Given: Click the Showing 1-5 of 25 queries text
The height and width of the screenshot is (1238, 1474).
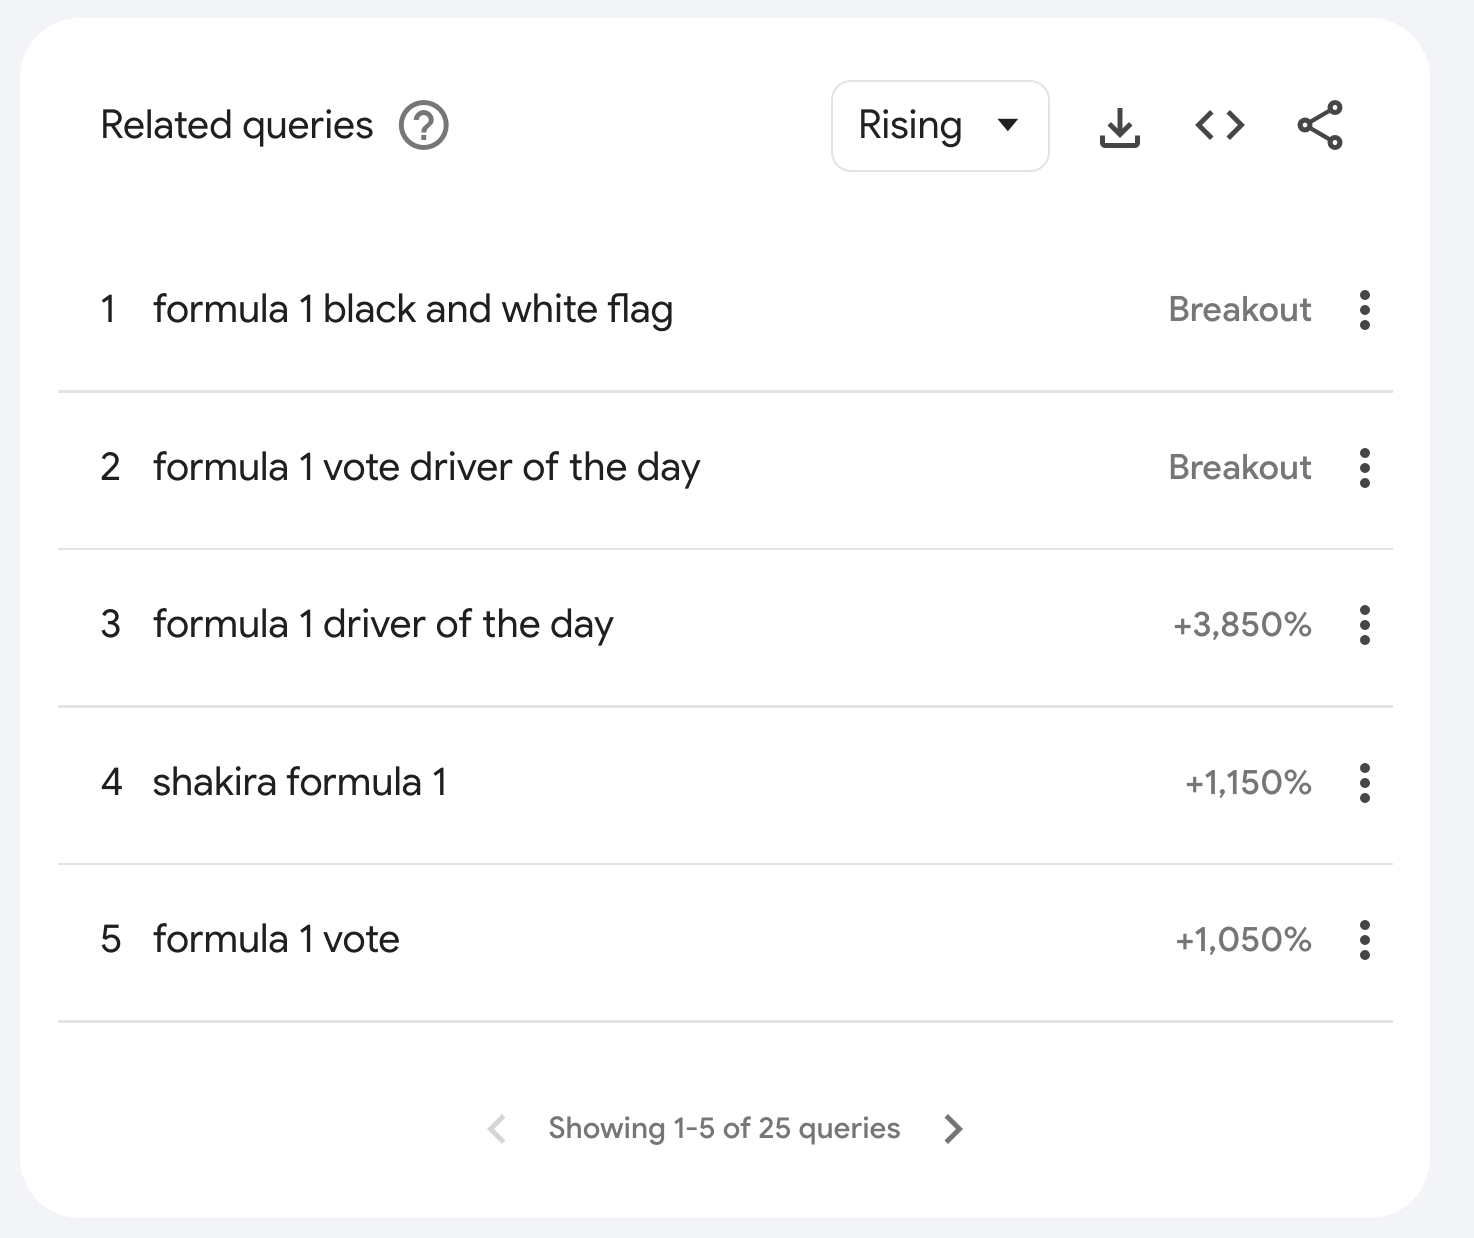Looking at the screenshot, I should (x=724, y=1129).
